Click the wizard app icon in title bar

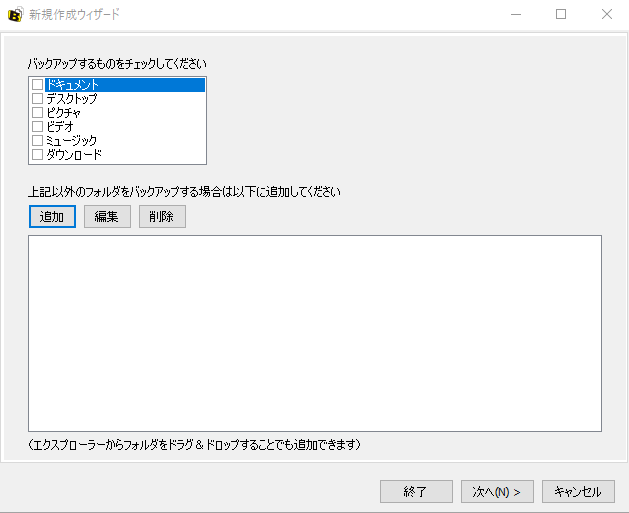15,15
